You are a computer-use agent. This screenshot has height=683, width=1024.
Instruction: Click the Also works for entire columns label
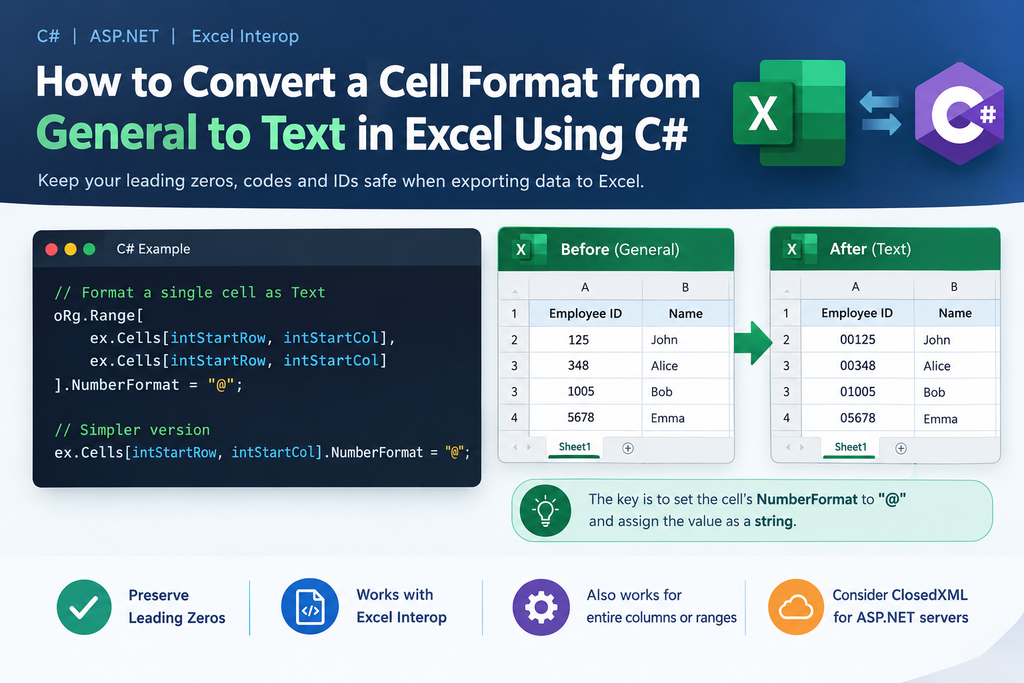tap(661, 606)
